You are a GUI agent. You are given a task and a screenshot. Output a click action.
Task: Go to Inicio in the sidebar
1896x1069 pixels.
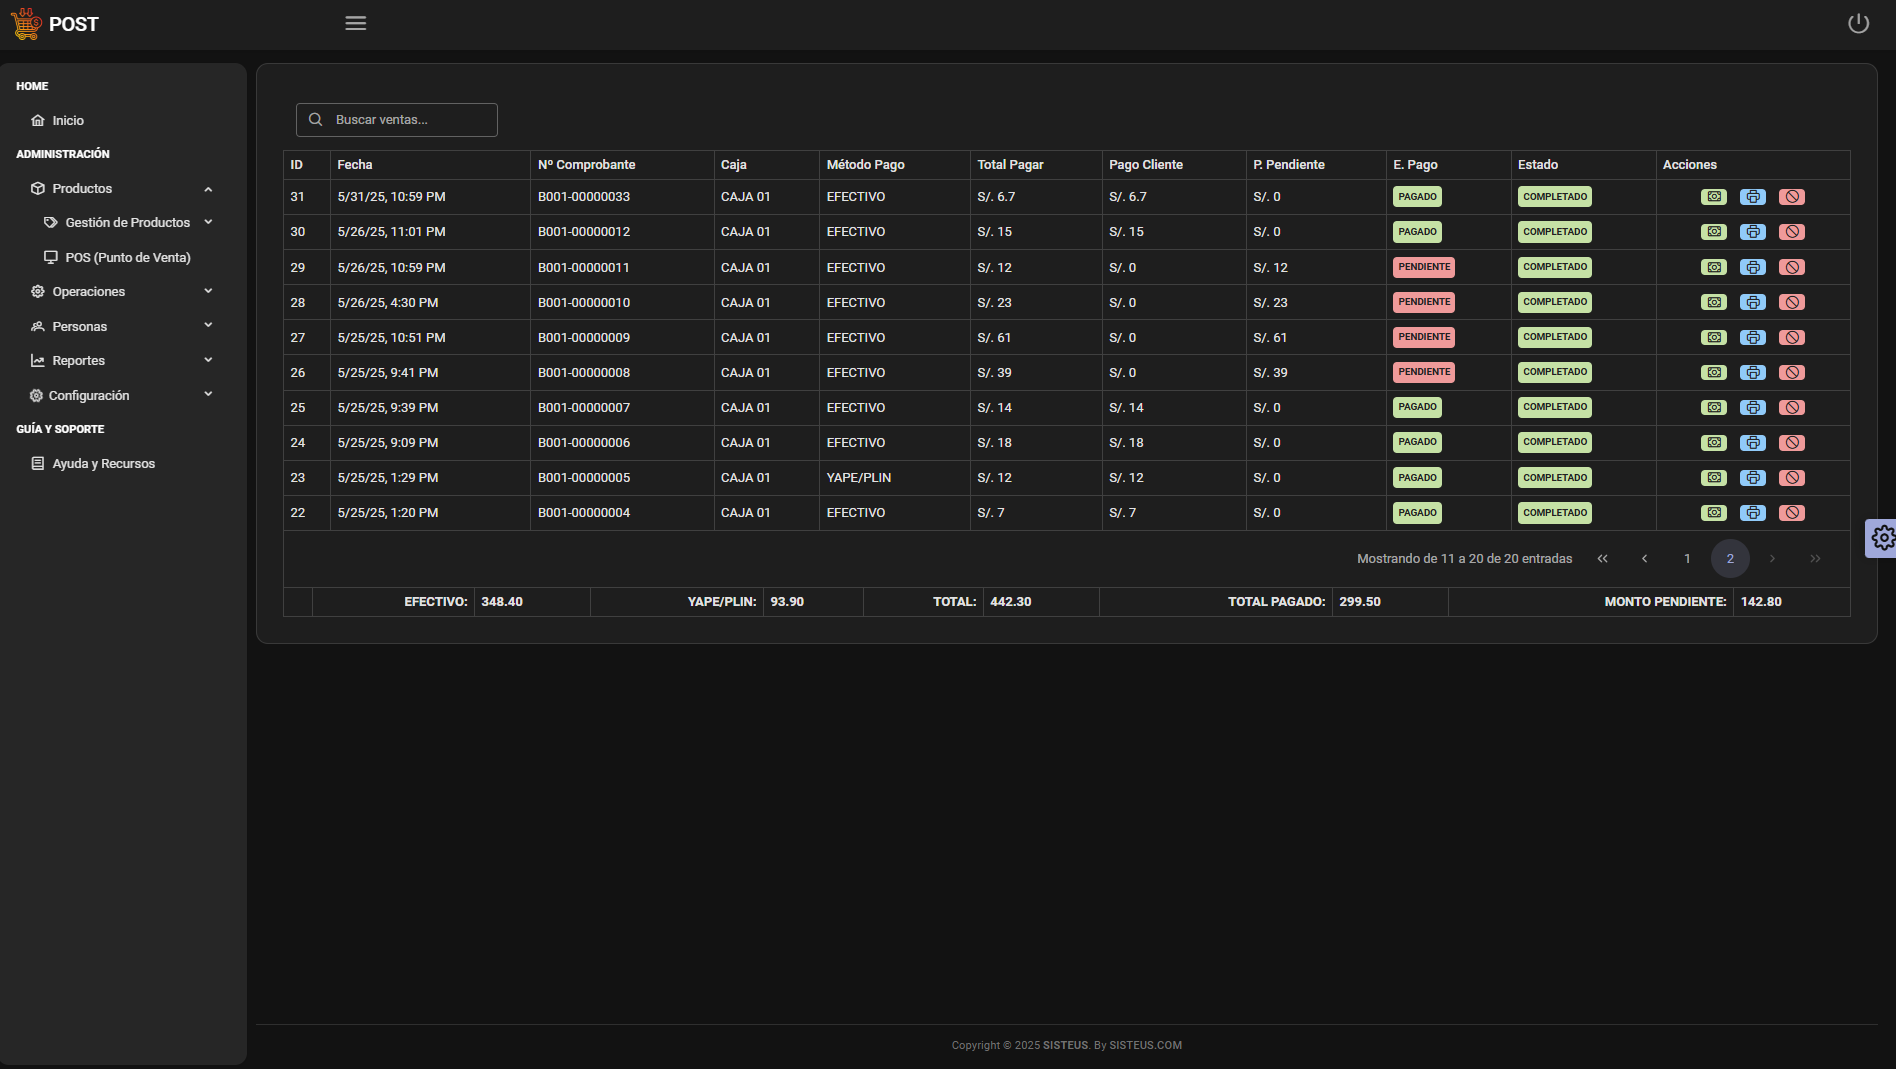[x=68, y=121]
